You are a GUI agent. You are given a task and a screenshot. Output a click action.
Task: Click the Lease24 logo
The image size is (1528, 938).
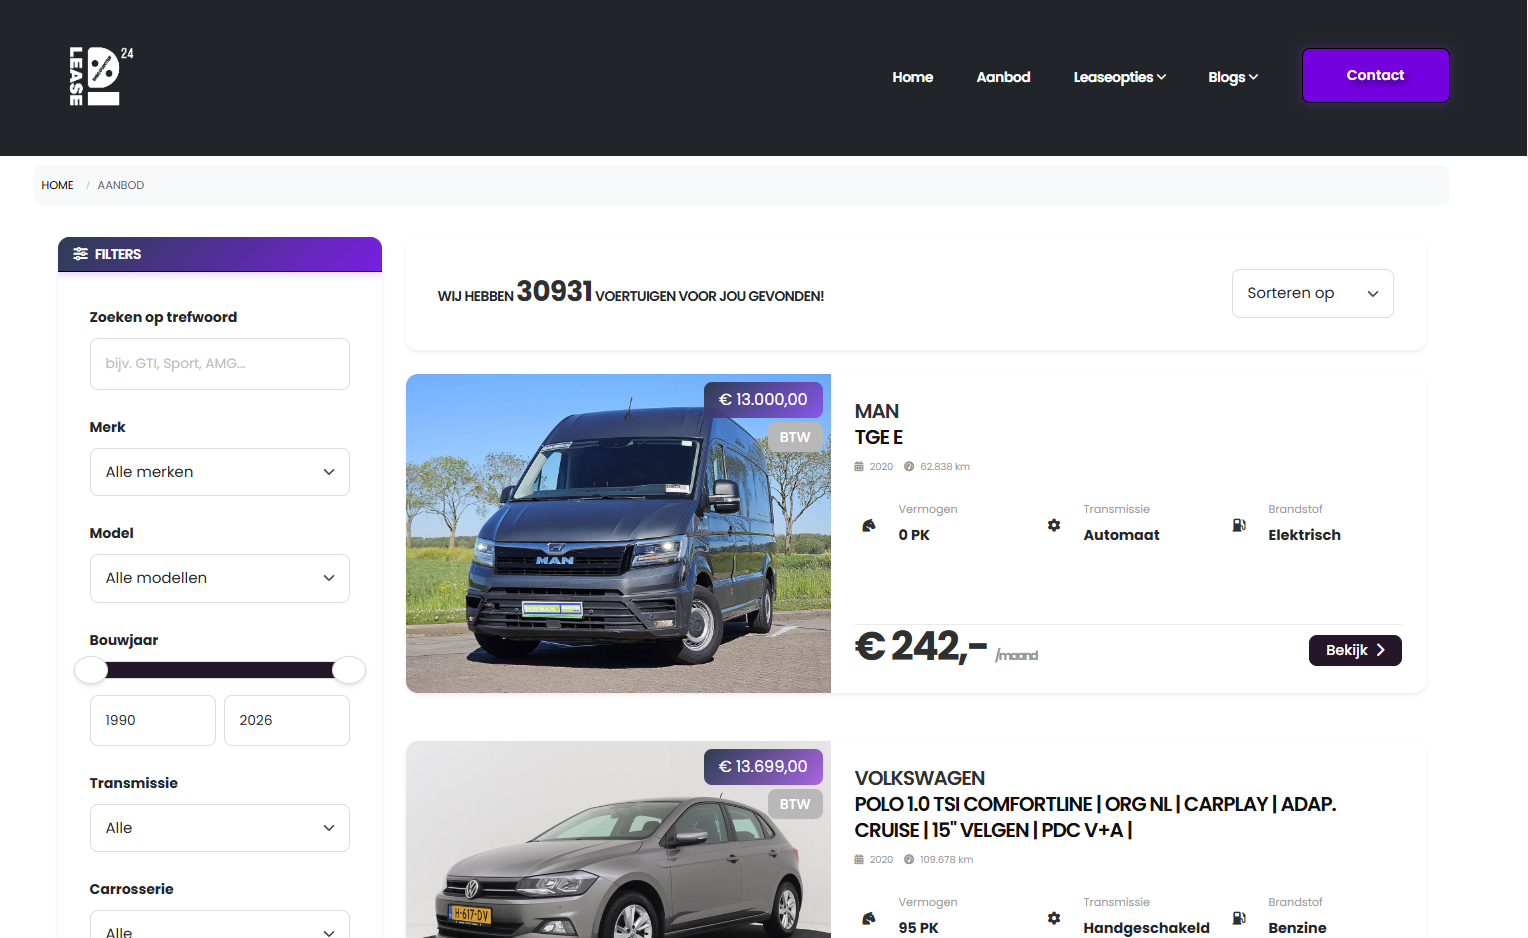[100, 76]
